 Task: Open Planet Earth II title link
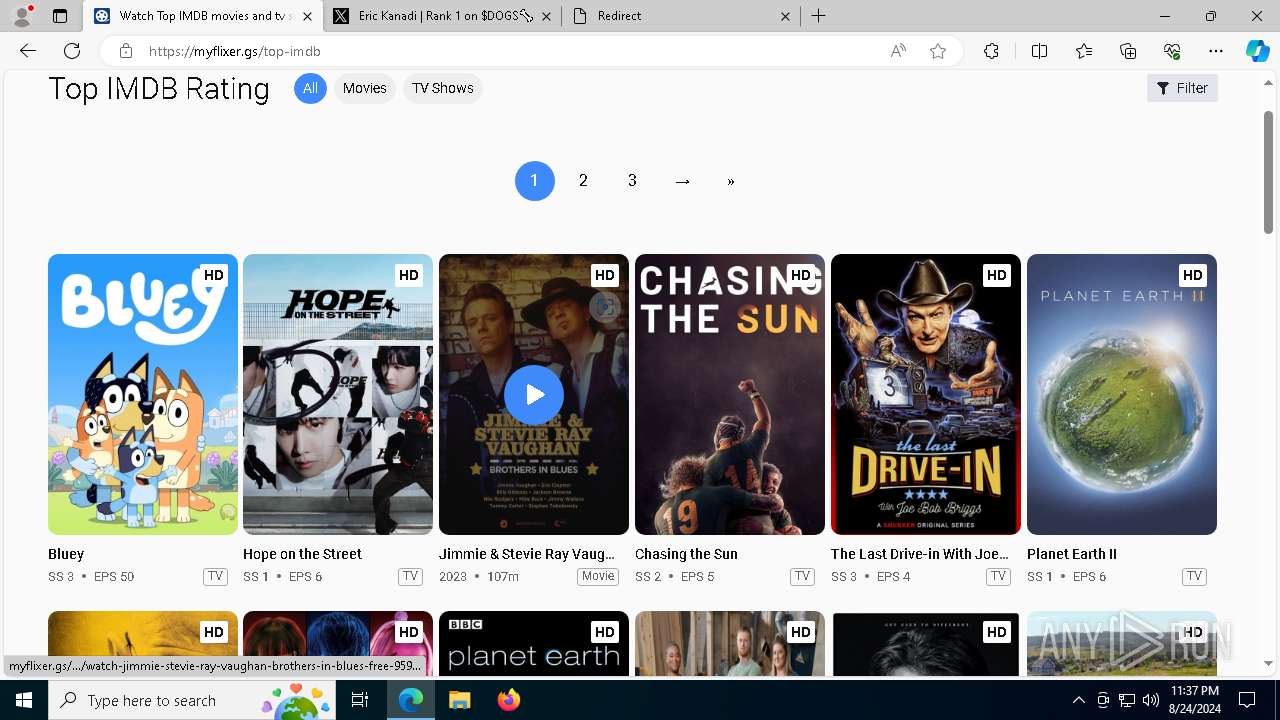click(x=1072, y=554)
